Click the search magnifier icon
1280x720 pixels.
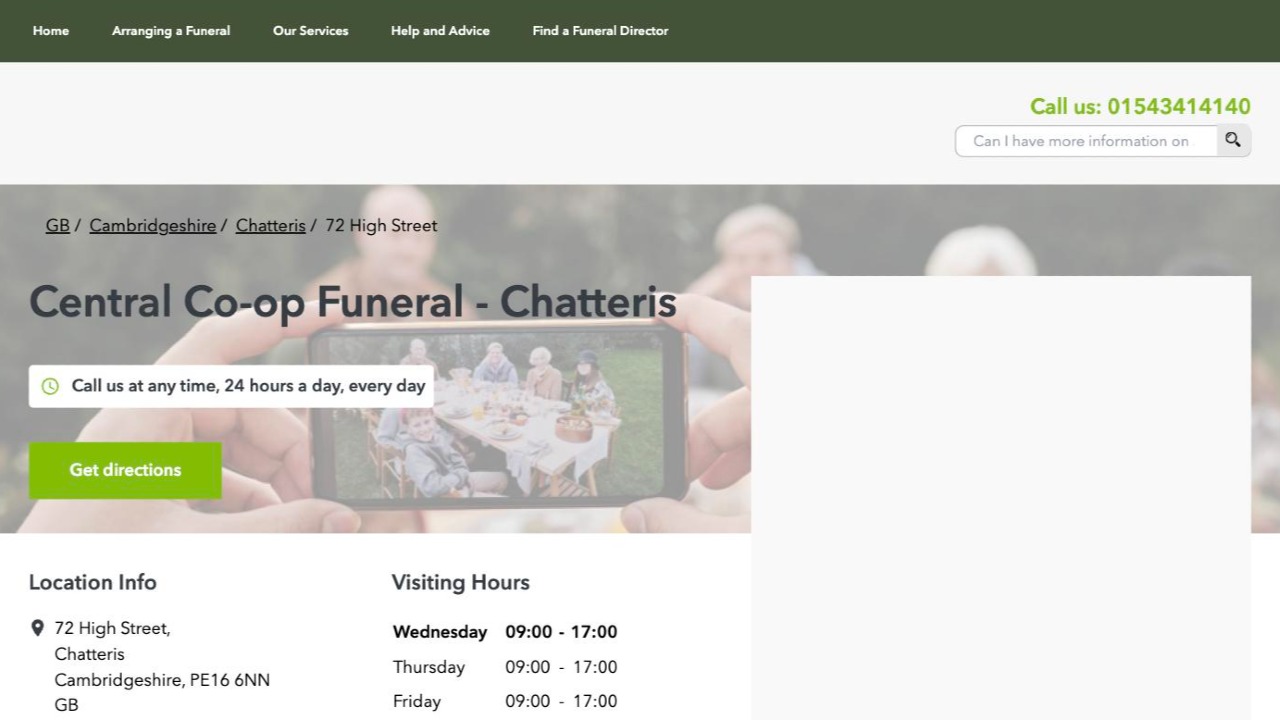pos(1233,141)
